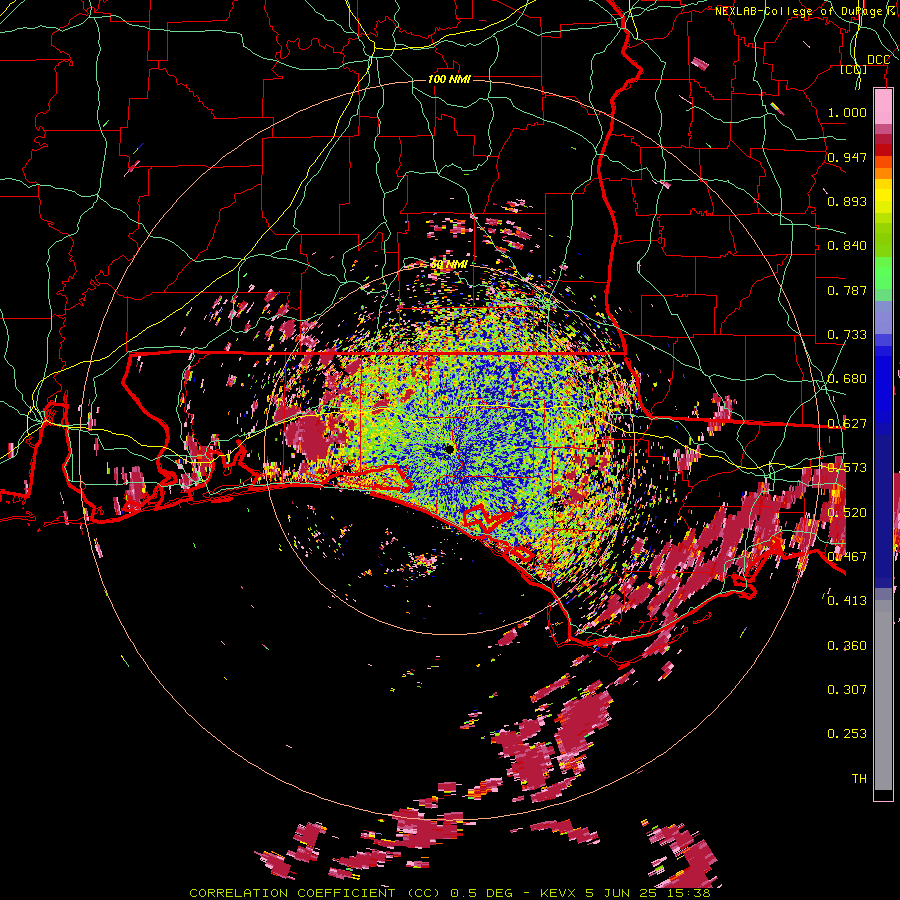
Task: Click the NEXLAB-College of DuPage credit text
Action: pos(806,11)
